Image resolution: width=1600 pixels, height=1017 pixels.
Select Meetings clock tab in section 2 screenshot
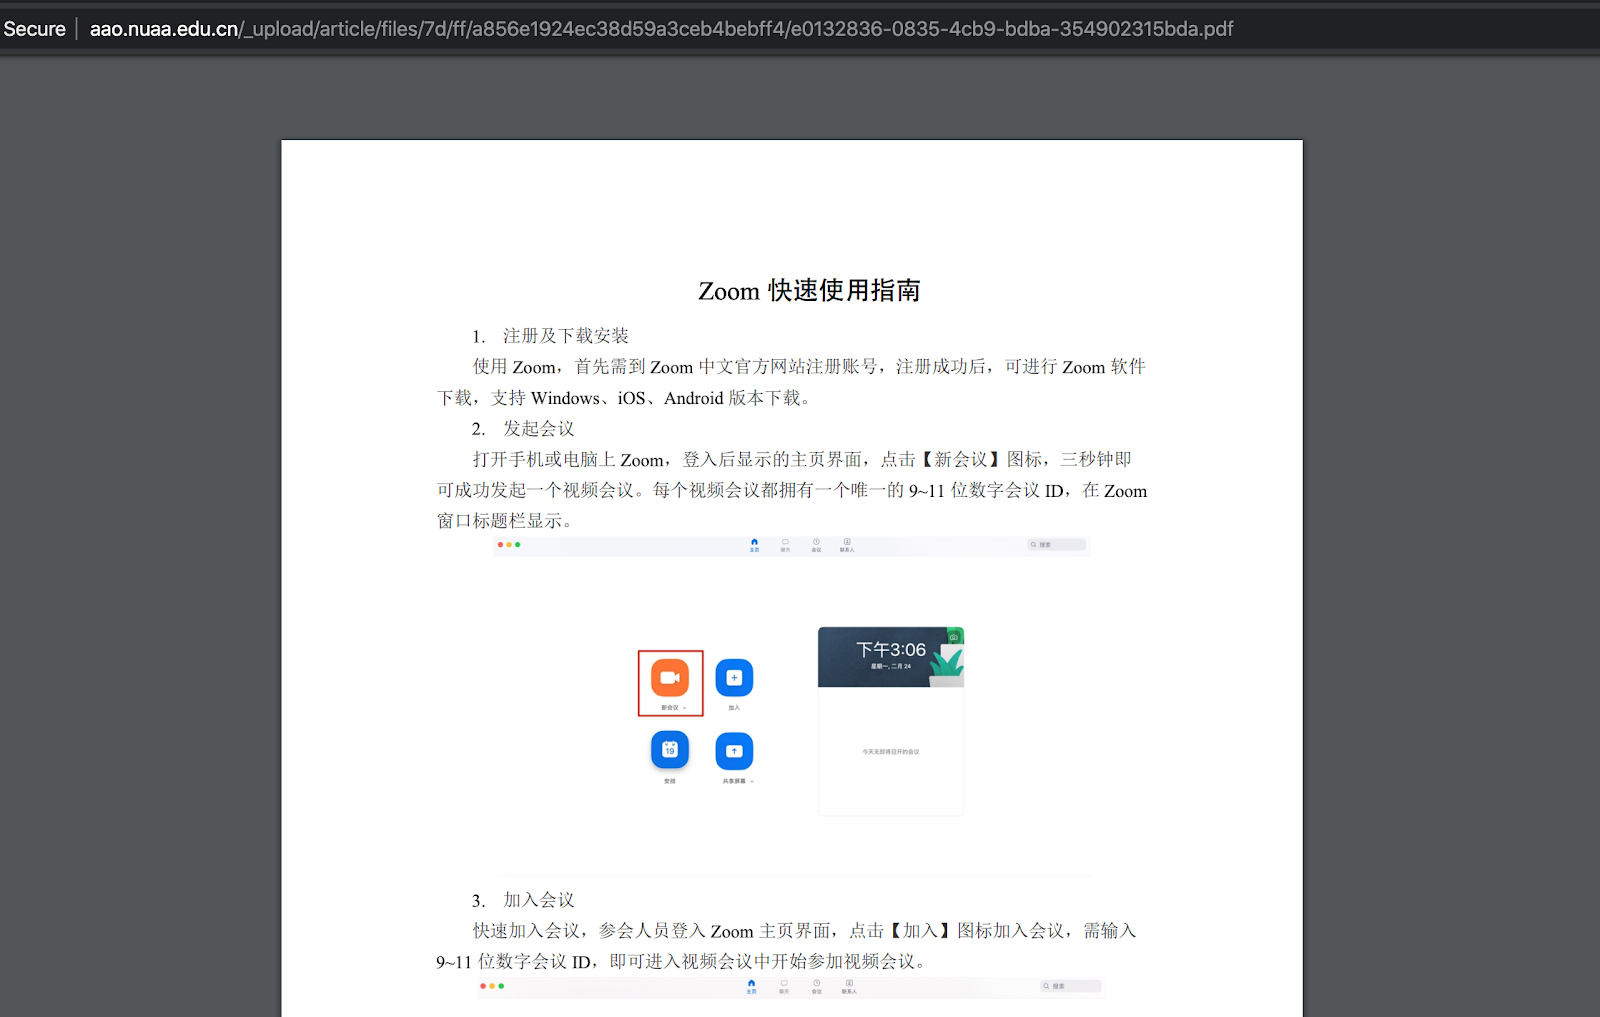coord(816,545)
